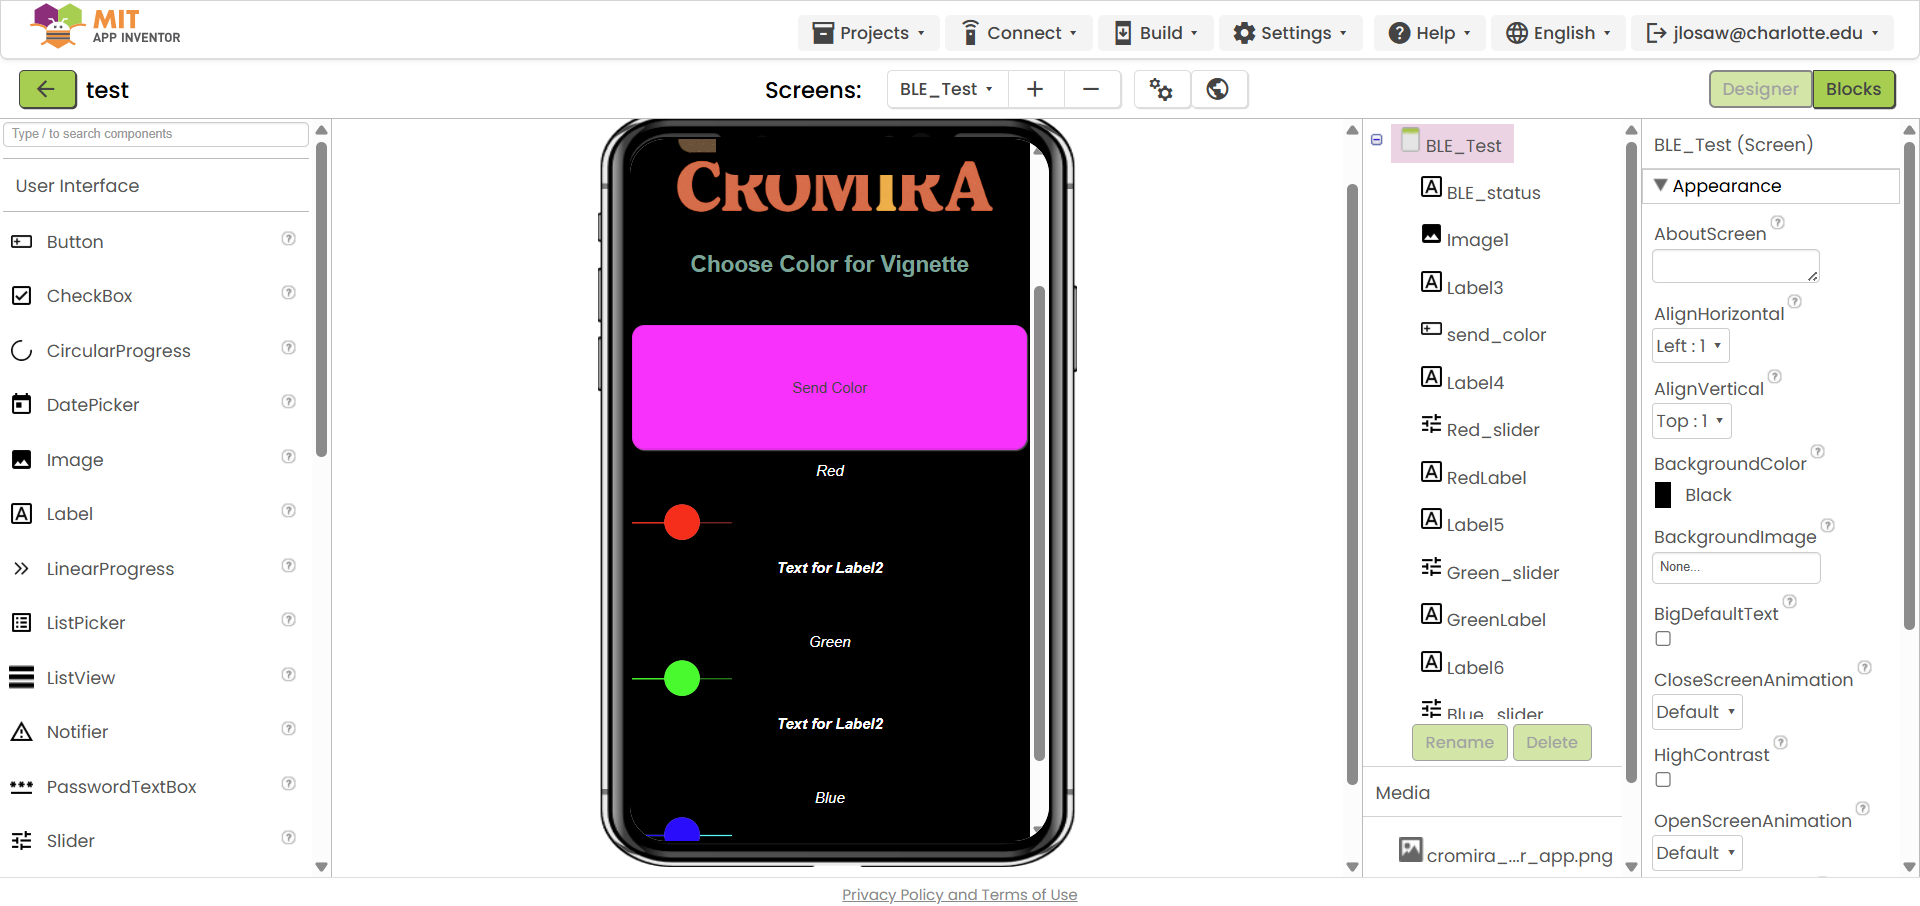Select Notifier component icon
Image resolution: width=1920 pixels, height=906 pixels.
point(22,731)
